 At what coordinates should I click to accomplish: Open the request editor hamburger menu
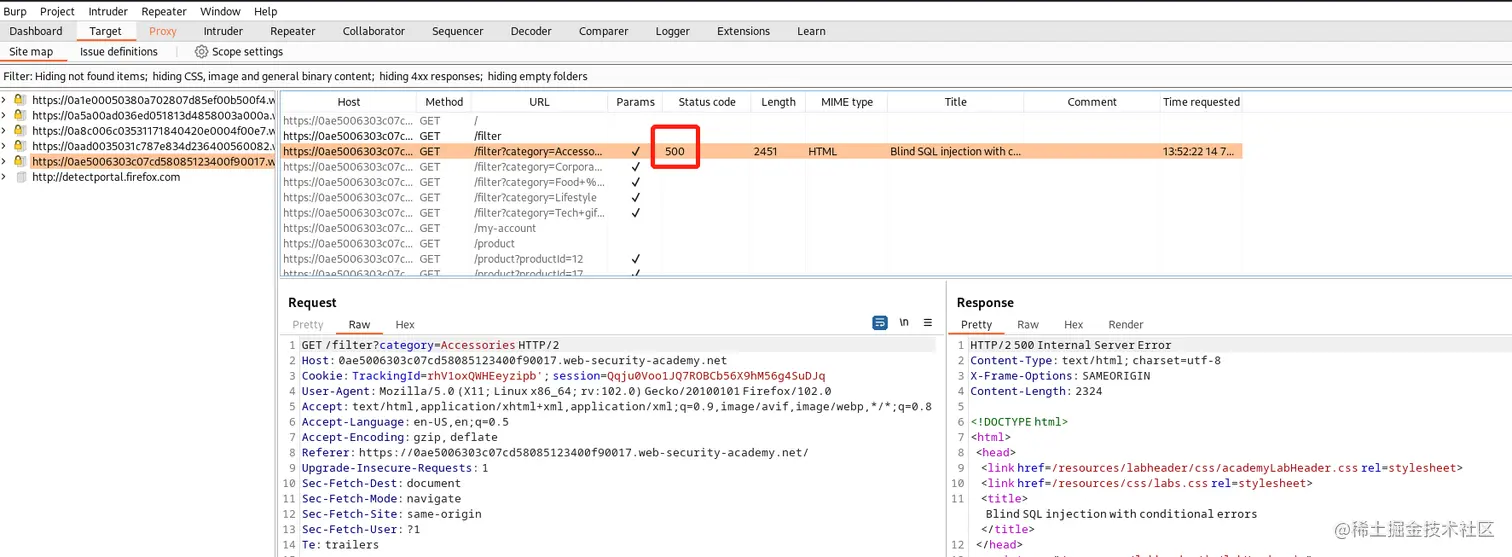click(x=928, y=323)
